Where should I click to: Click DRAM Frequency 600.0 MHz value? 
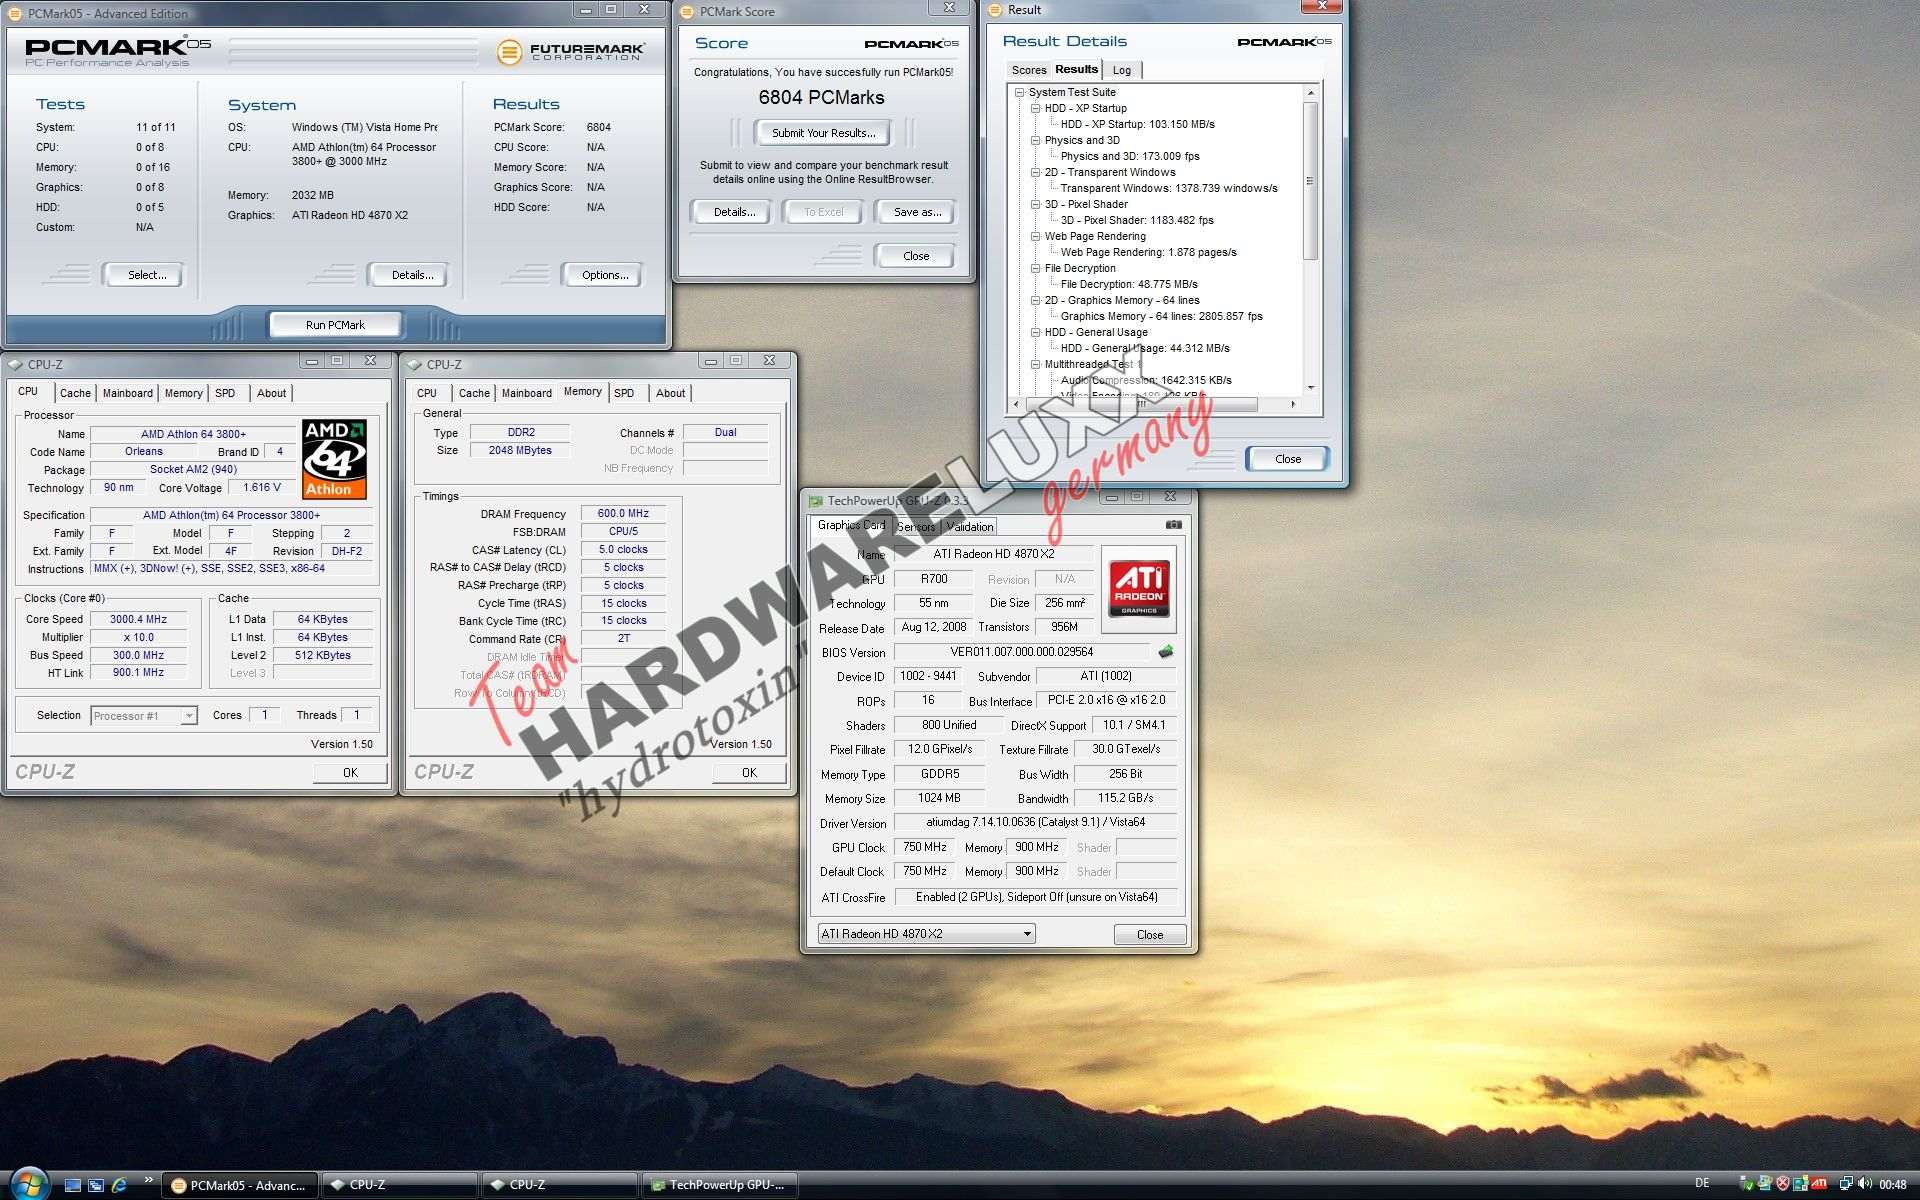click(x=623, y=513)
